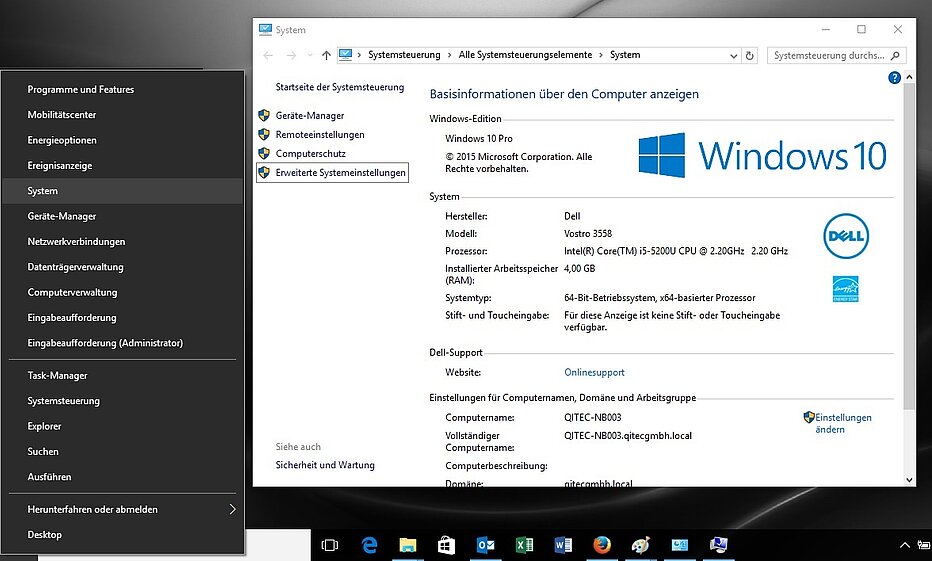Open Erweiterte Systemeinstellungen link
This screenshot has width=932, height=561.
click(340, 173)
